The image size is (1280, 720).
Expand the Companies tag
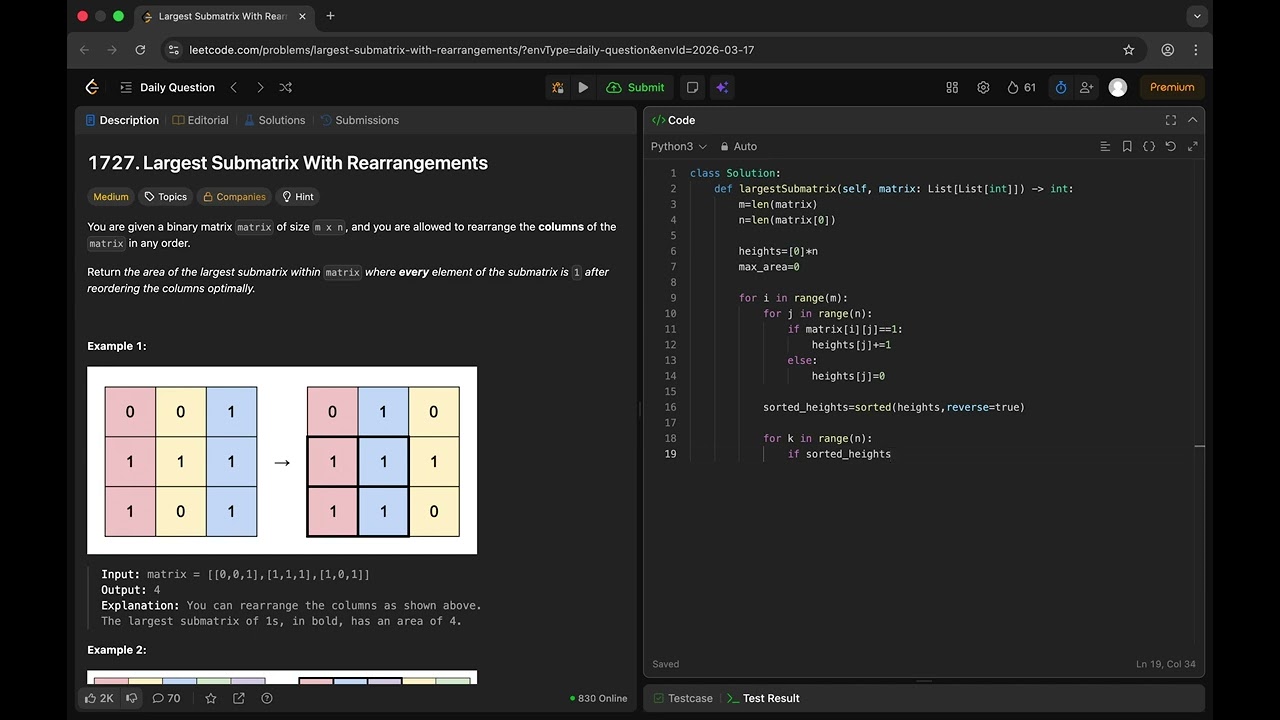[x=234, y=197]
